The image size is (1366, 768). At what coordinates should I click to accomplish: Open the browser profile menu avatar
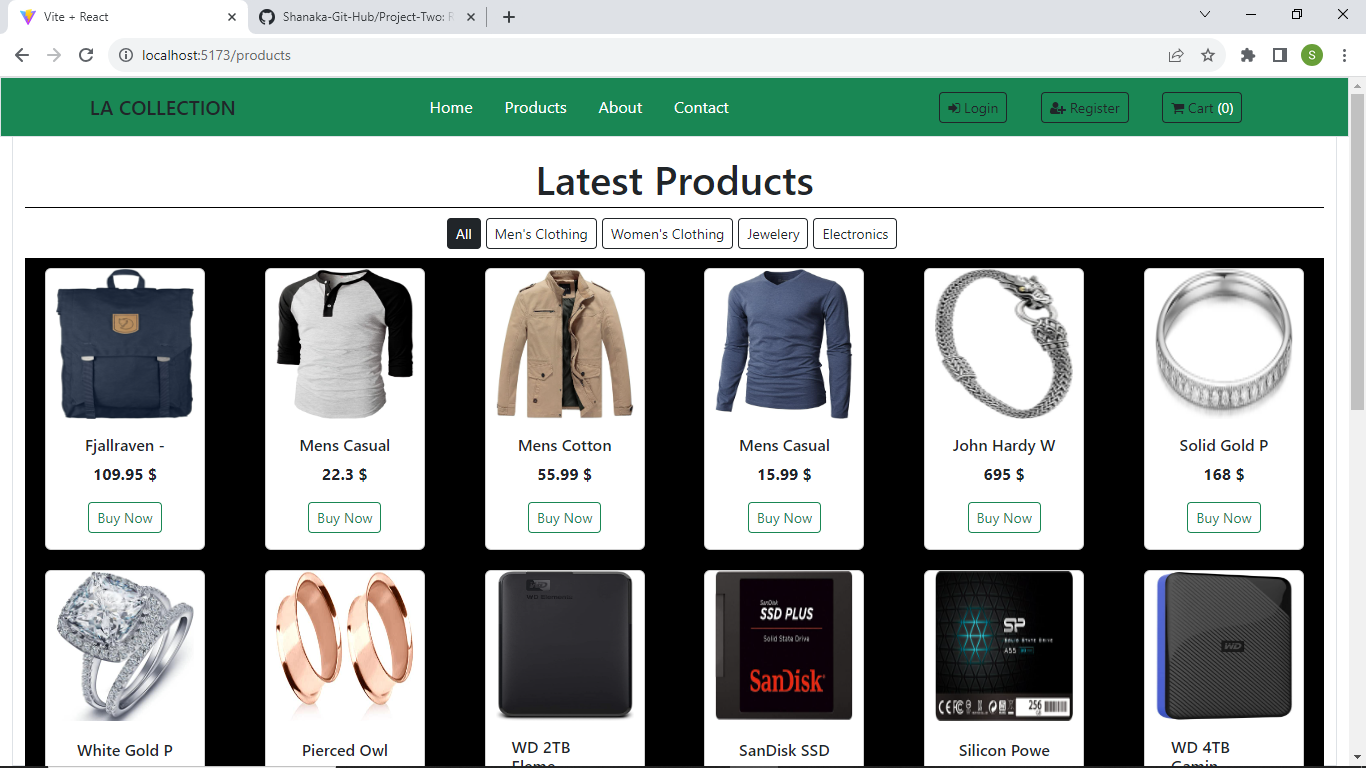1312,55
